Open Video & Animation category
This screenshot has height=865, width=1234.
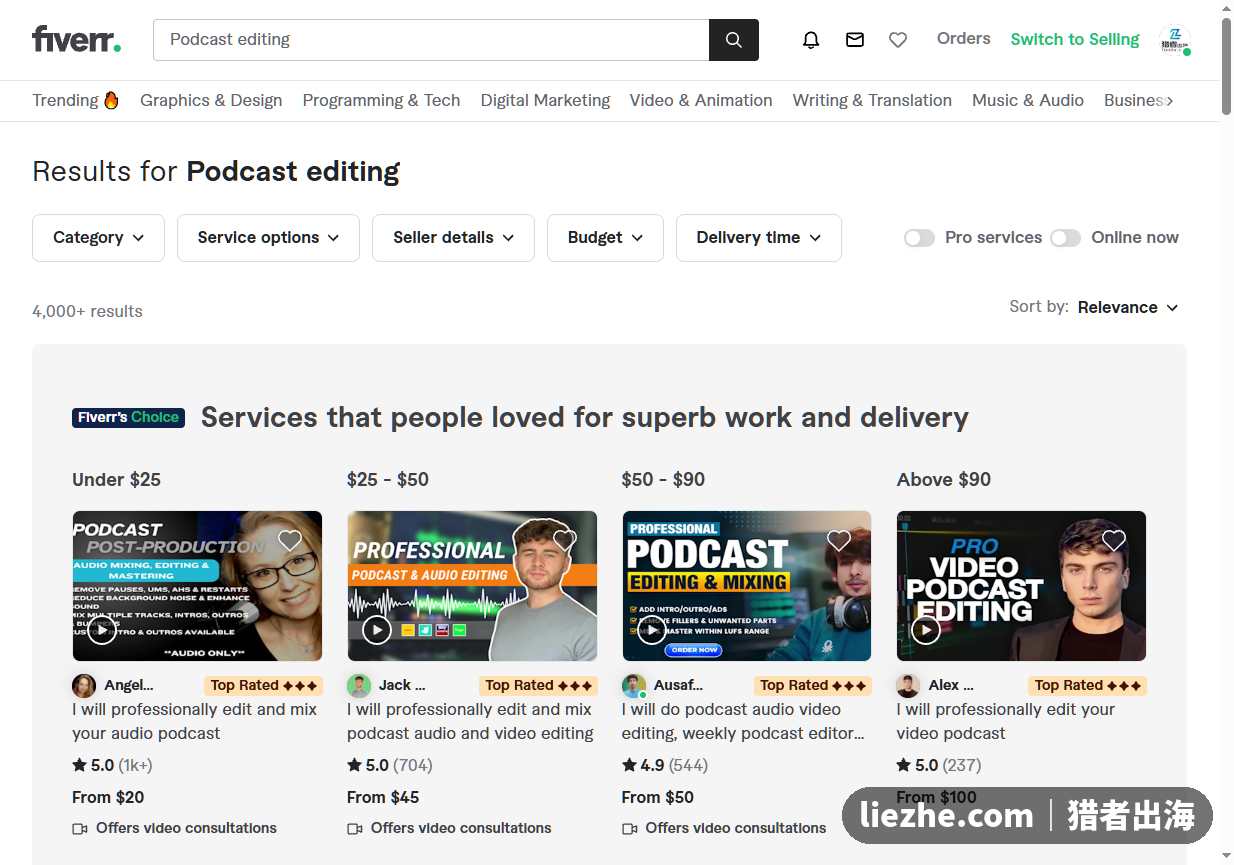[x=701, y=100]
